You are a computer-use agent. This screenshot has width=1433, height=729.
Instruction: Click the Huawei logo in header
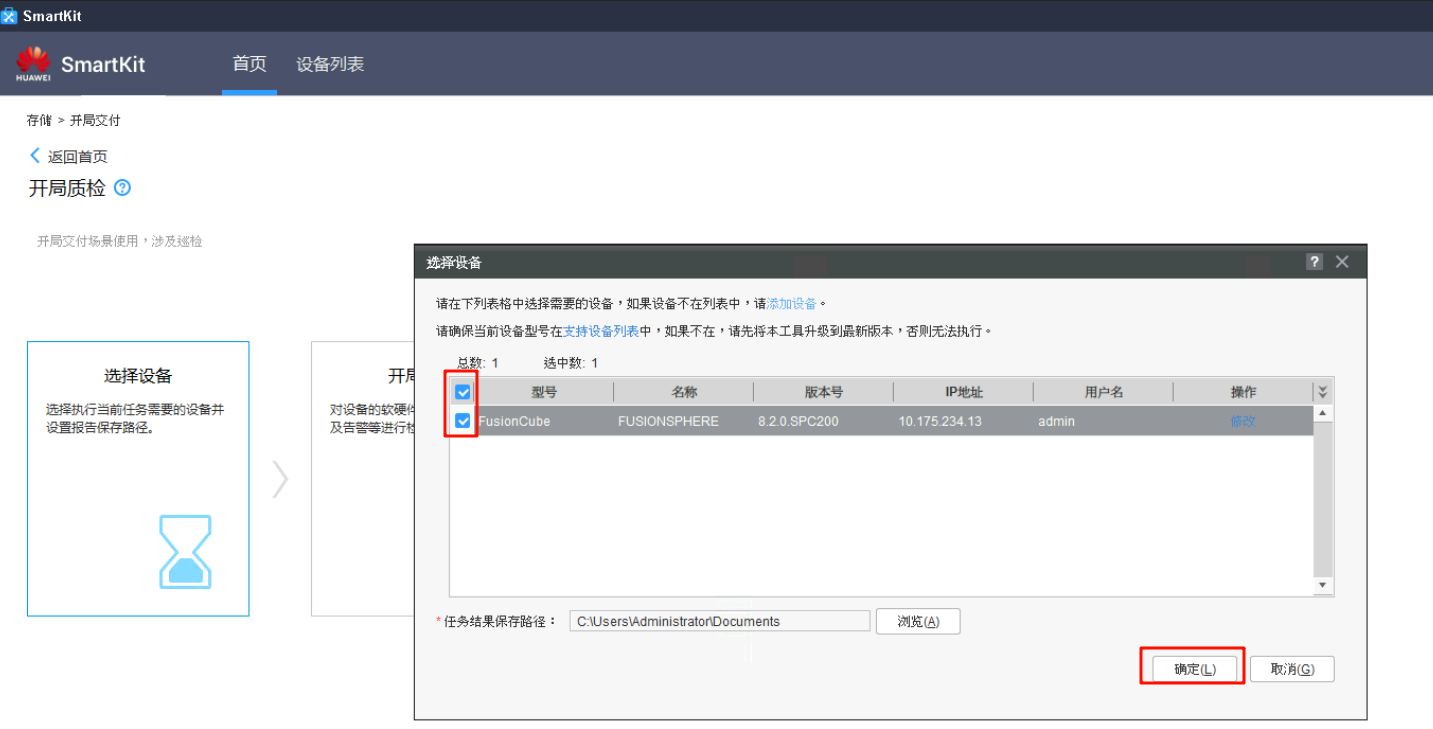[x=33, y=63]
